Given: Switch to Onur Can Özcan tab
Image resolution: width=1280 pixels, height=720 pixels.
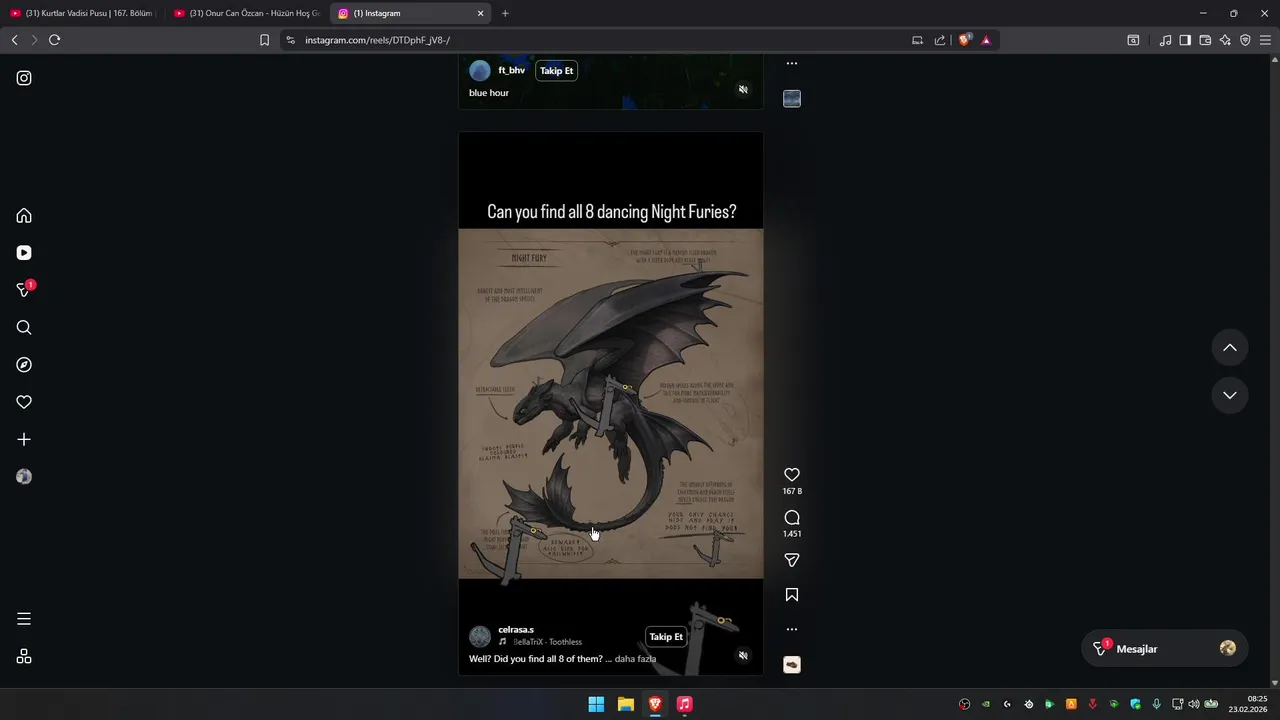Looking at the screenshot, I should [x=247, y=13].
